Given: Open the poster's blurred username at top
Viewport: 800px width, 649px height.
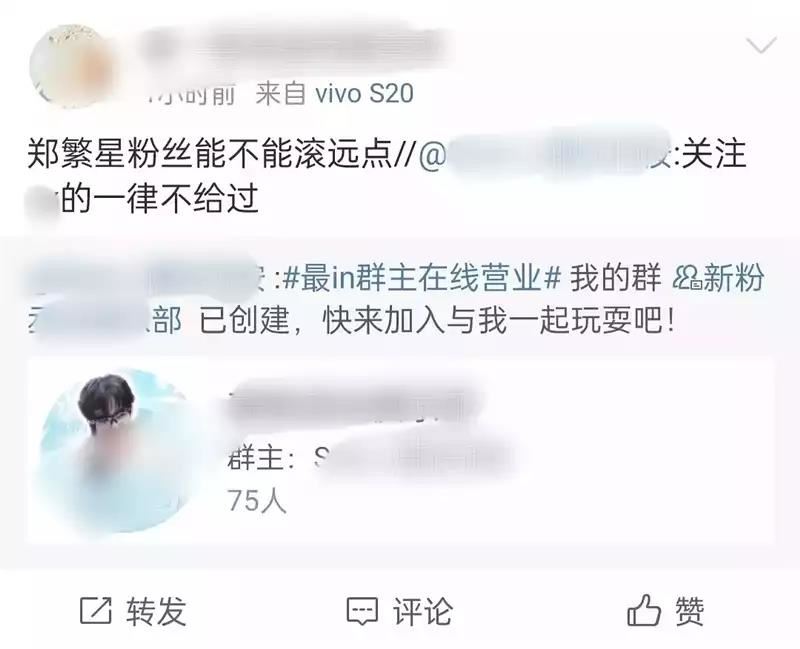Looking at the screenshot, I should 296,49.
